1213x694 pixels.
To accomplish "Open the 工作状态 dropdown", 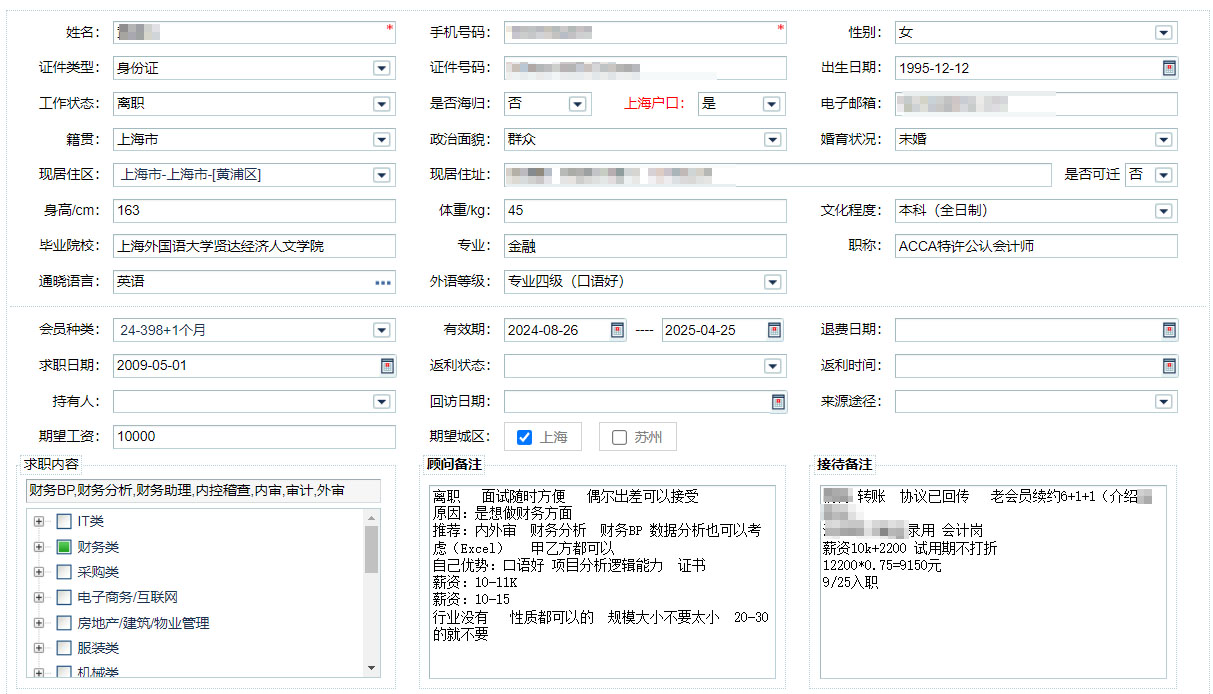I will [381, 104].
